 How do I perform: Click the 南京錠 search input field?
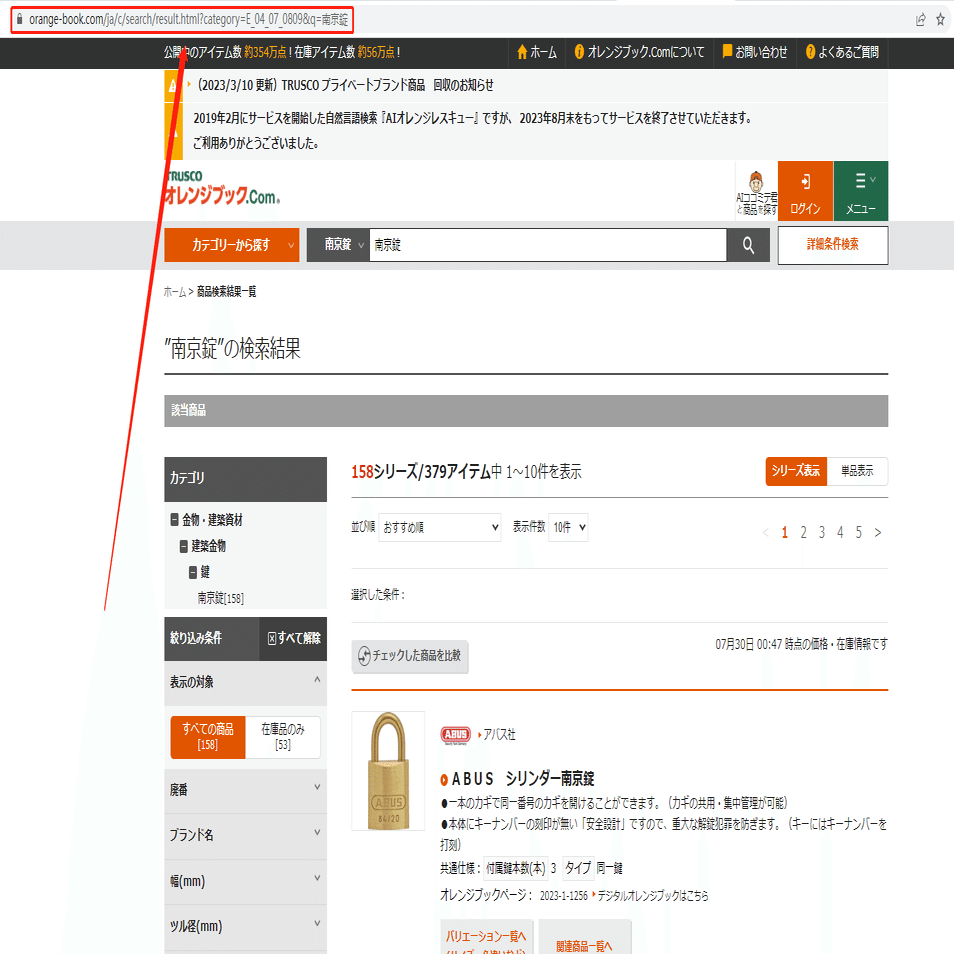pos(548,245)
